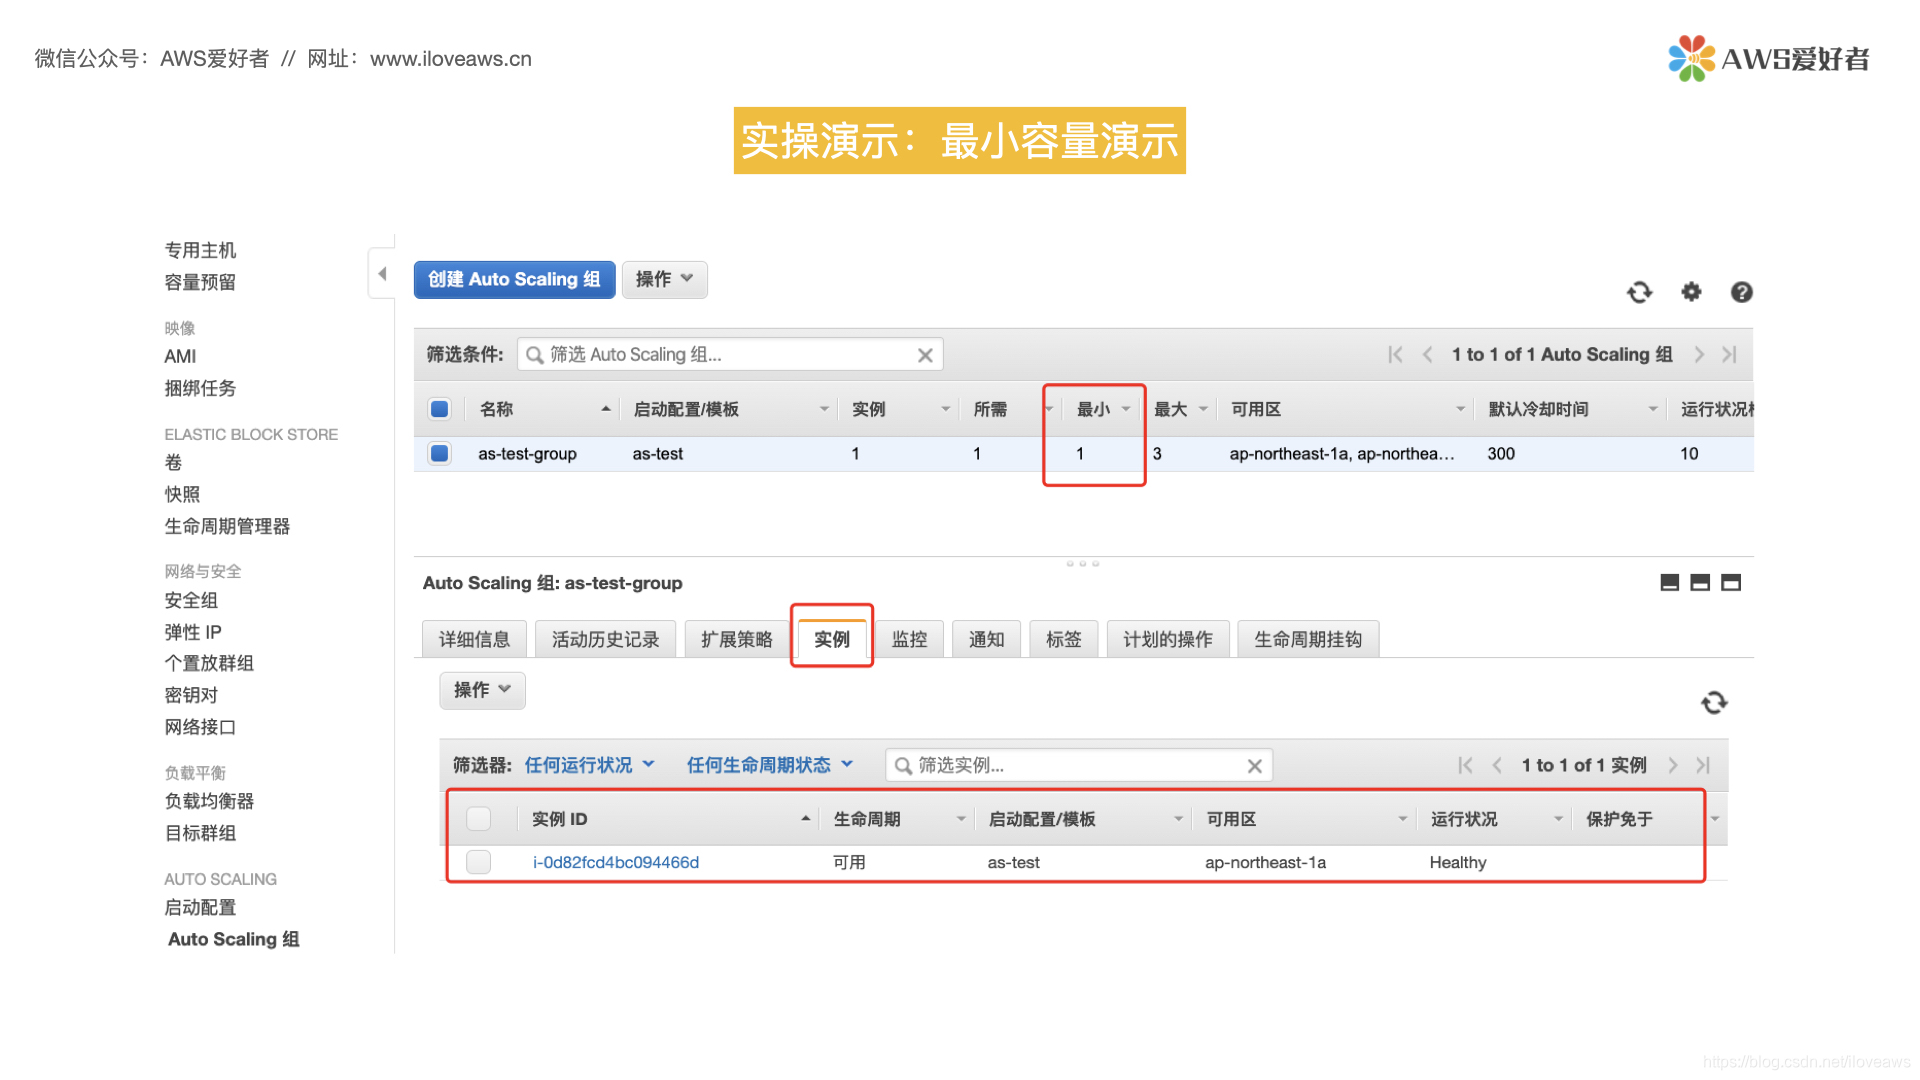The height and width of the screenshot is (1080, 1920).
Task: Sort instances by 实例 ID arrow
Action: click(x=805, y=819)
